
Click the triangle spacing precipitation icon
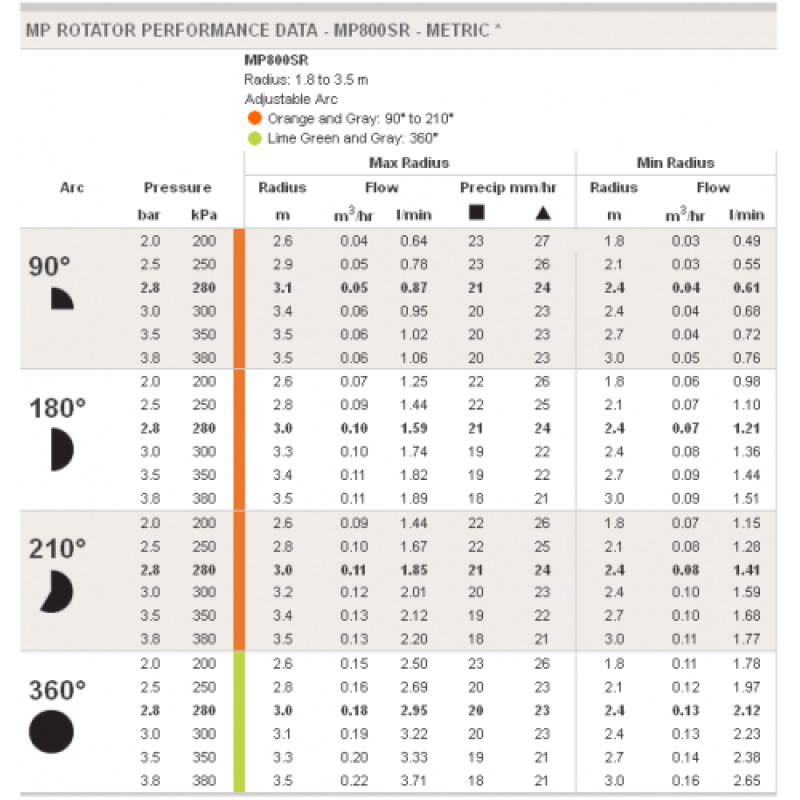coord(542,213)
